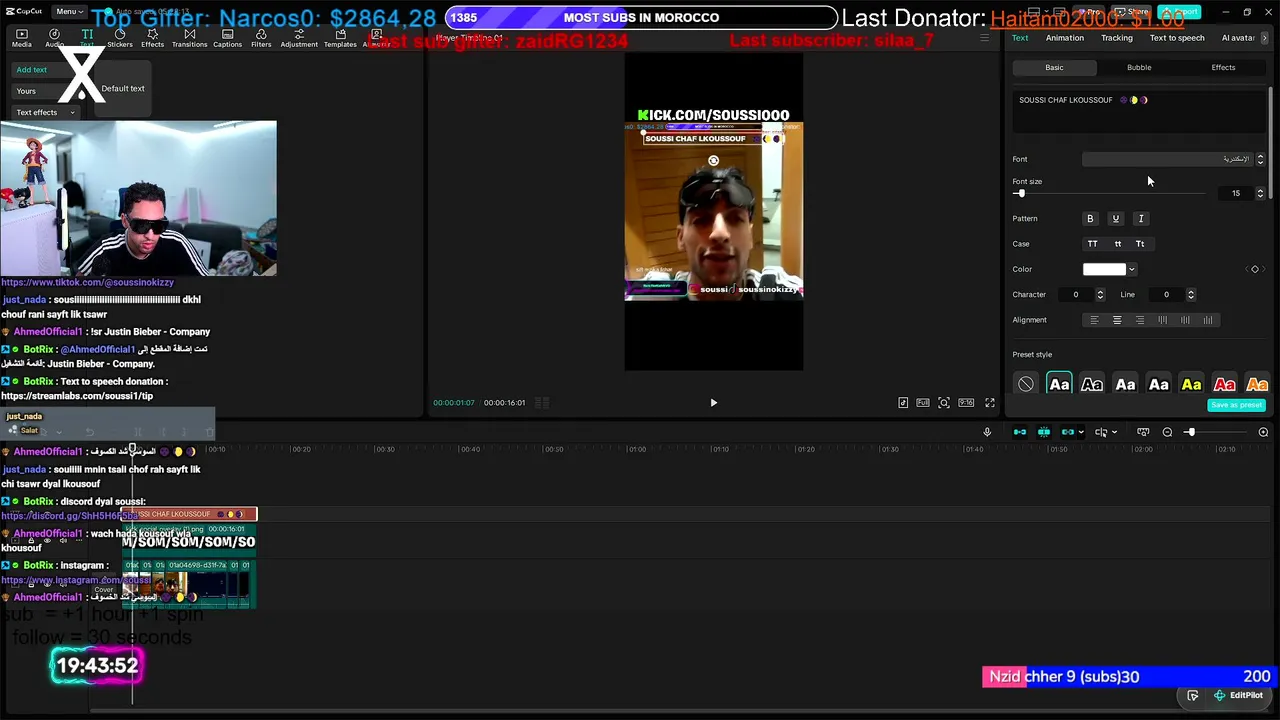Set case to all uppercase TT
Viewport: 1280px width, 720px height.
[x=1092, y=244]
